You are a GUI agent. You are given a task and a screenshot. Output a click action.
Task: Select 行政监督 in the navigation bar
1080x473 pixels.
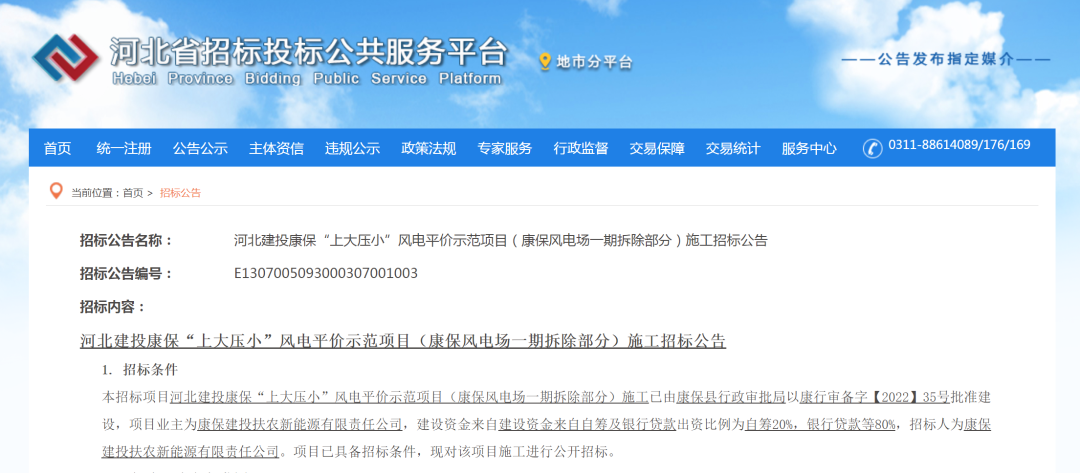coord(581,148)
